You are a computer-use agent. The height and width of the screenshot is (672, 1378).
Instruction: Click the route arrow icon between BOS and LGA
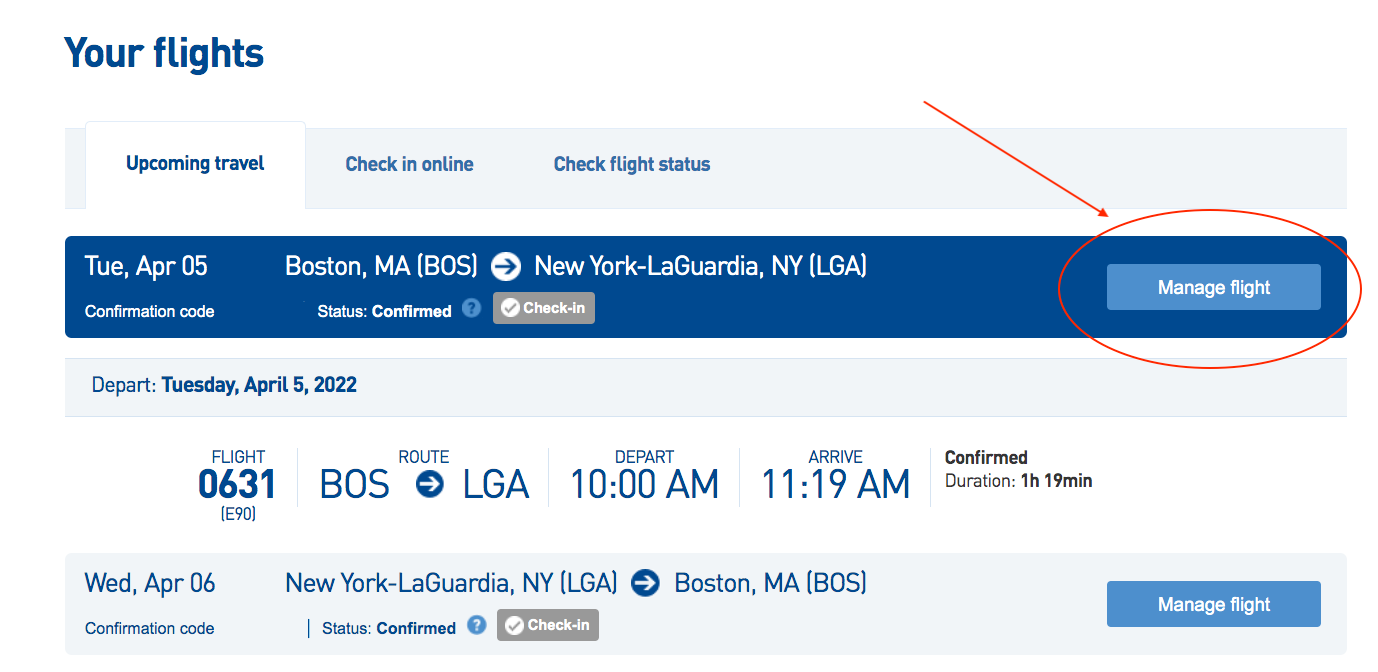(507, 266)
